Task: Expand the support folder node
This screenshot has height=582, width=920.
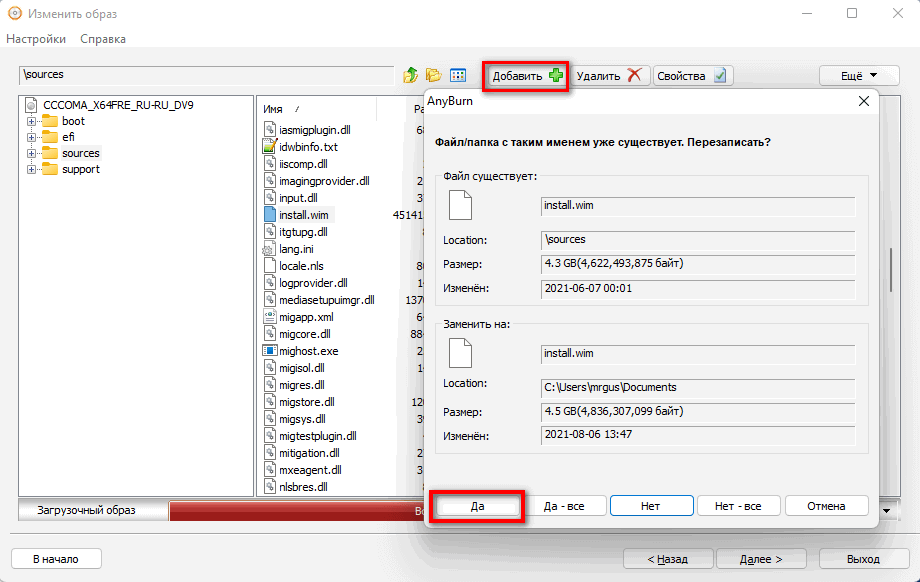Action: [31, 170]
